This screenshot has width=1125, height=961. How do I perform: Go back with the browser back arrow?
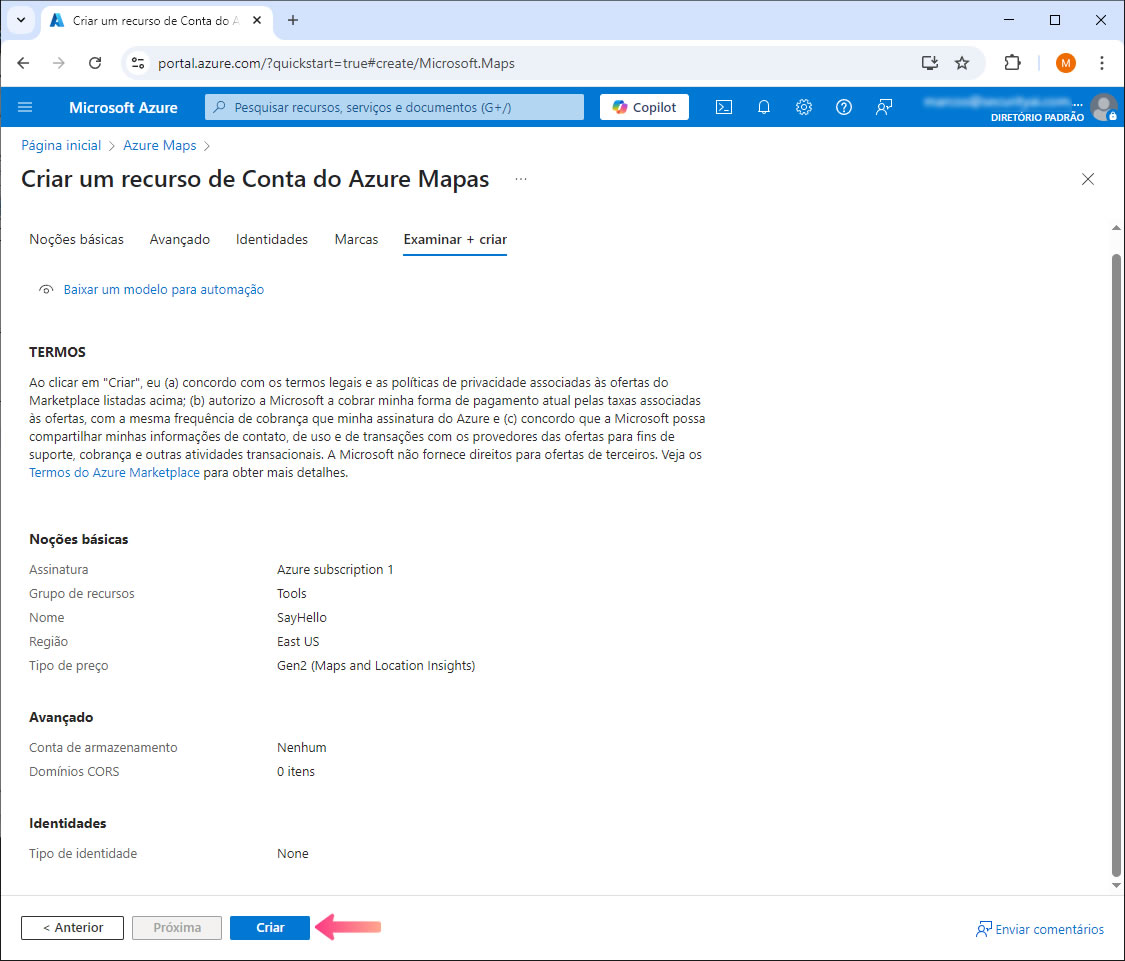tap(23, 63)
